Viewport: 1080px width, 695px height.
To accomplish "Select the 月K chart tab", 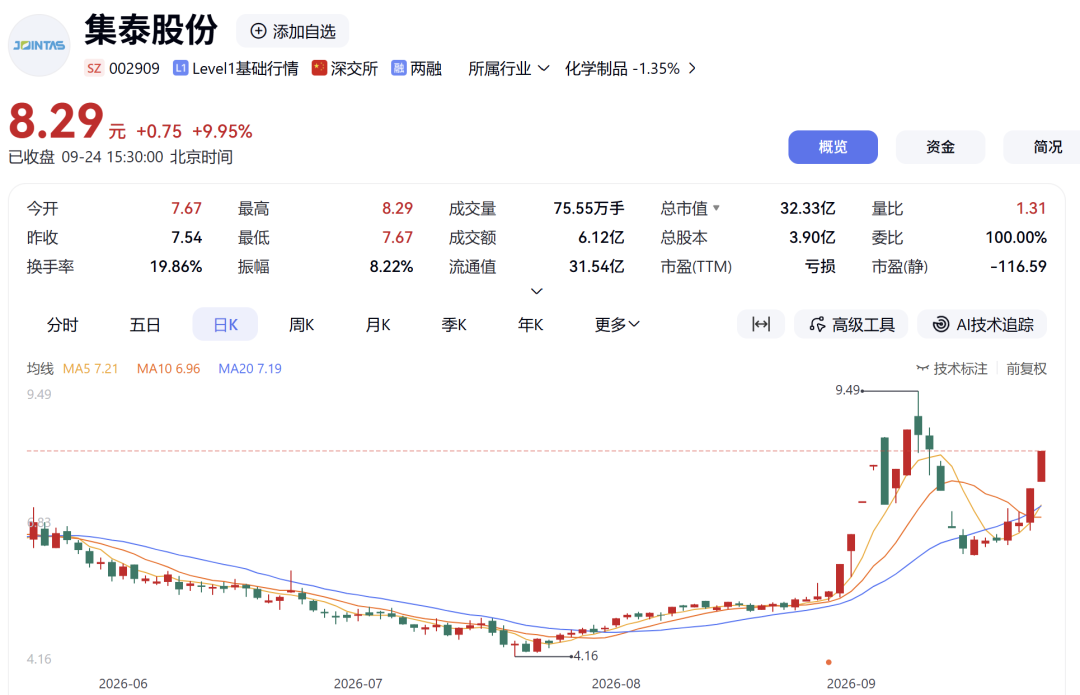I will [x=378, y=324].
